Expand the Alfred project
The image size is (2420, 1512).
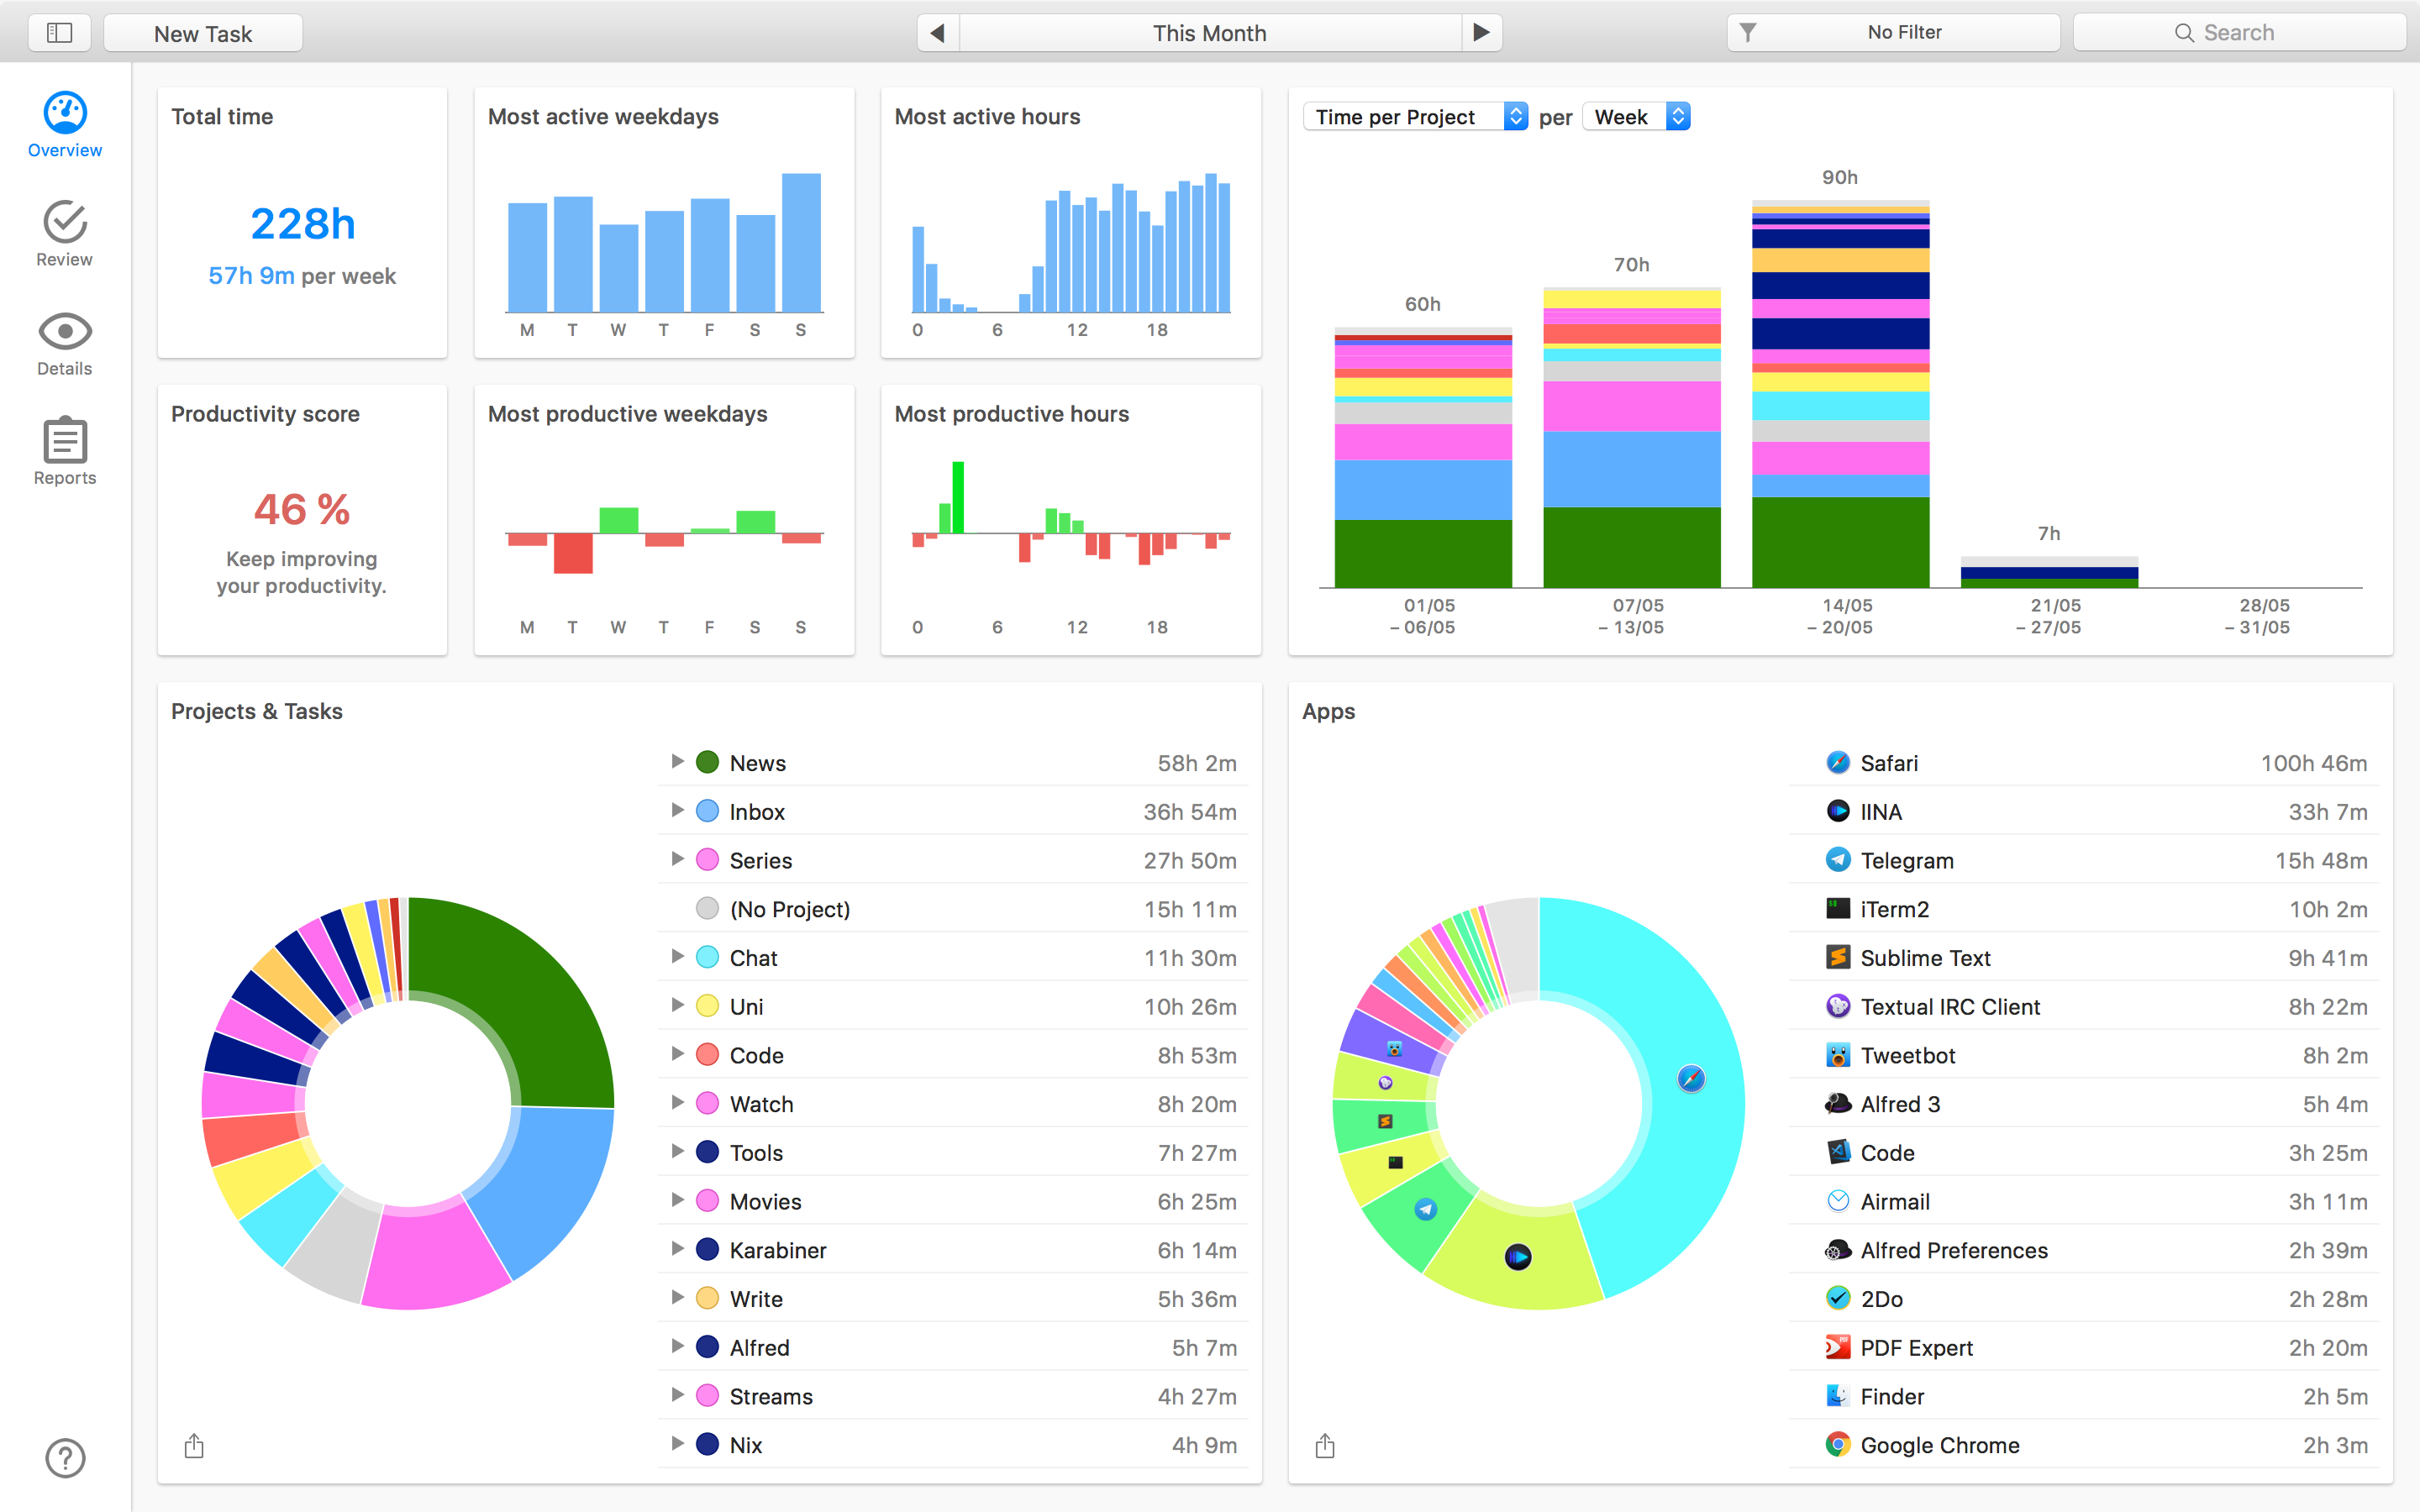coord(677,1347)
